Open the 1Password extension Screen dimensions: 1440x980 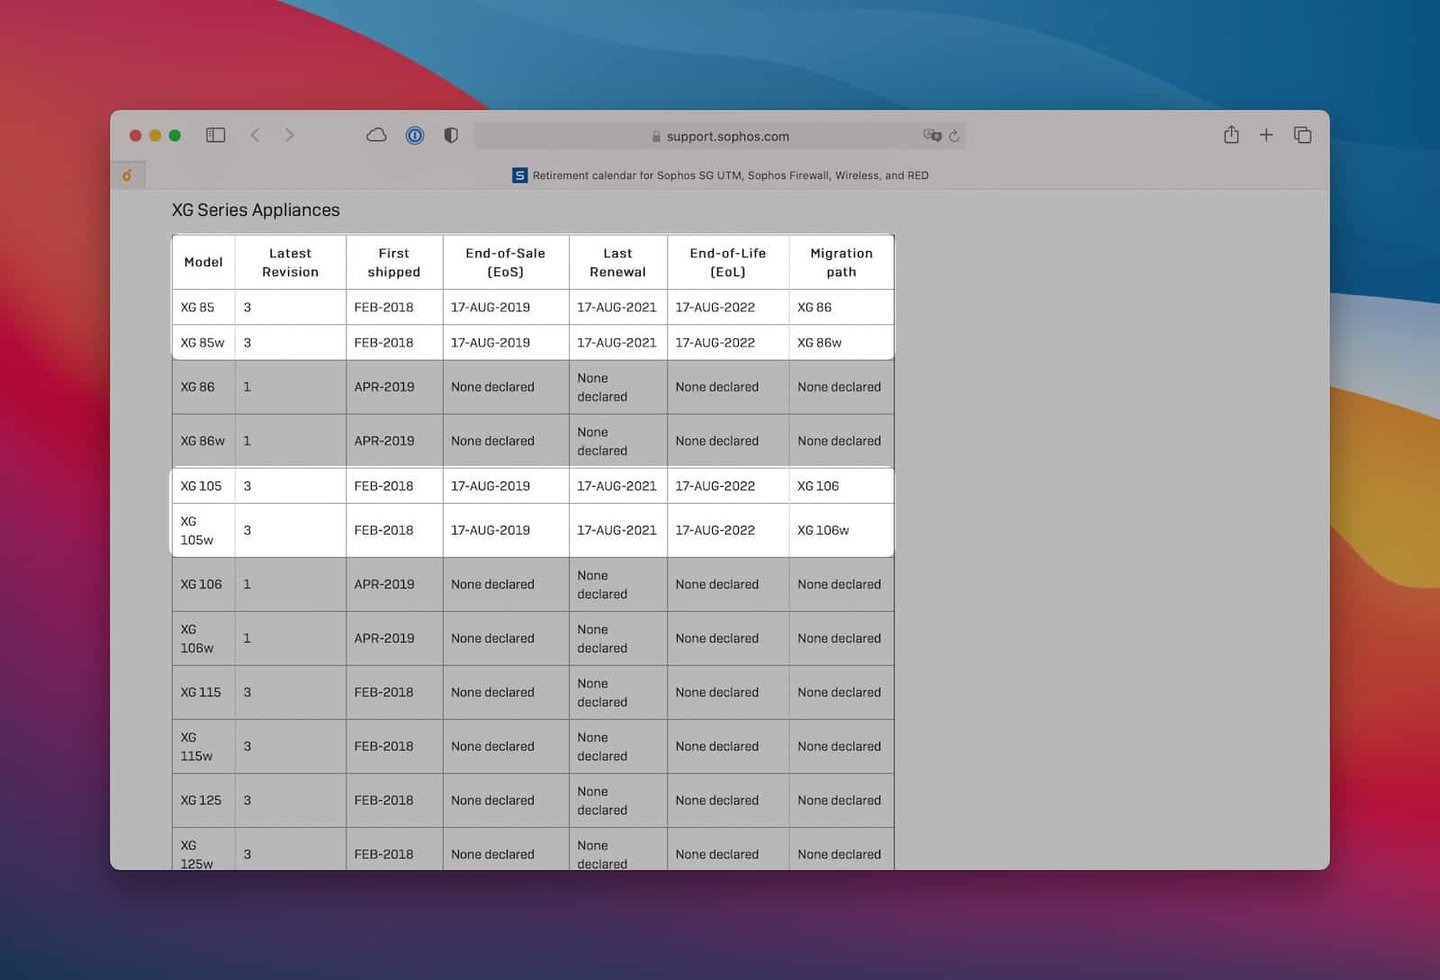point(415,135)
